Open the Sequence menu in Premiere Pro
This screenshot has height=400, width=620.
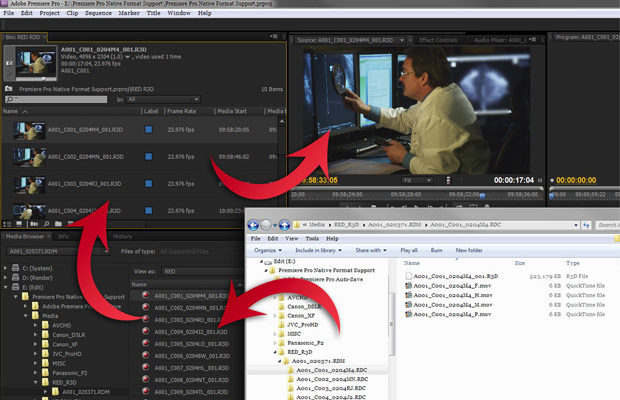98,13
